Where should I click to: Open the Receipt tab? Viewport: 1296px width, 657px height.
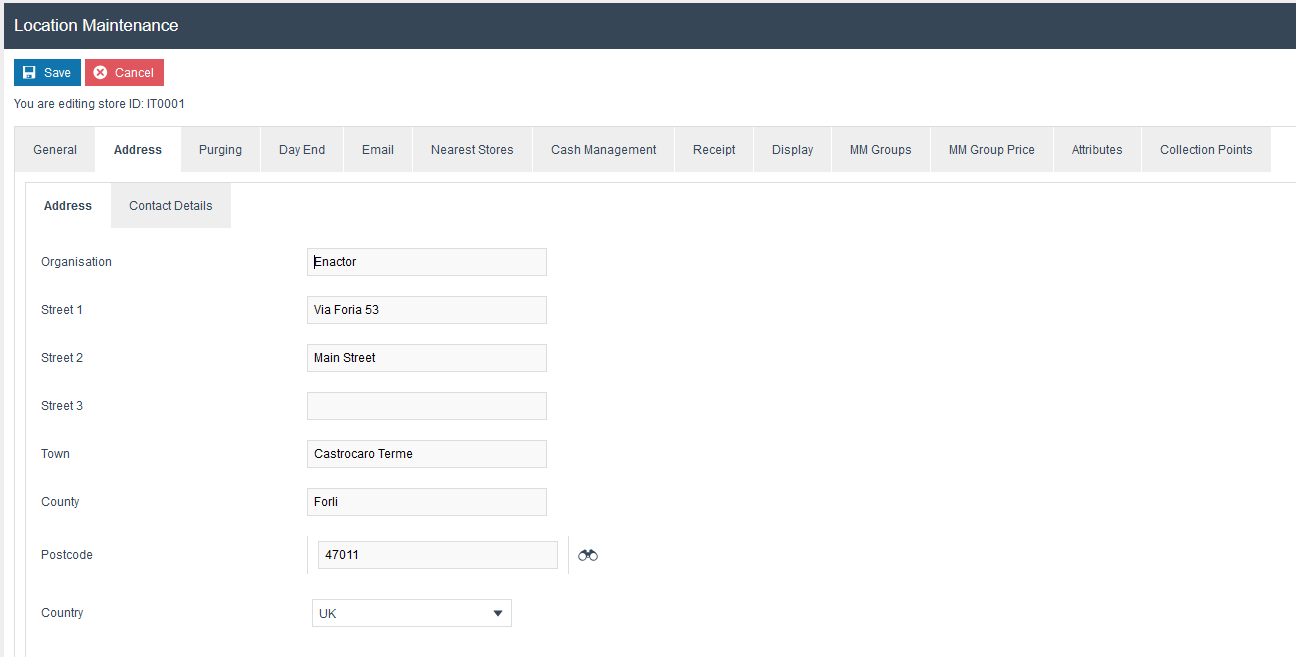point(714,150)
